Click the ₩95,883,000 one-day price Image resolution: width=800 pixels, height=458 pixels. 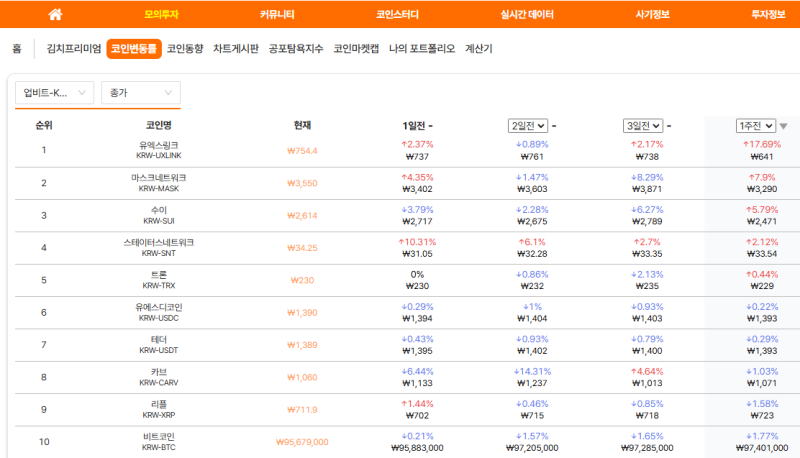click(417, 448)
